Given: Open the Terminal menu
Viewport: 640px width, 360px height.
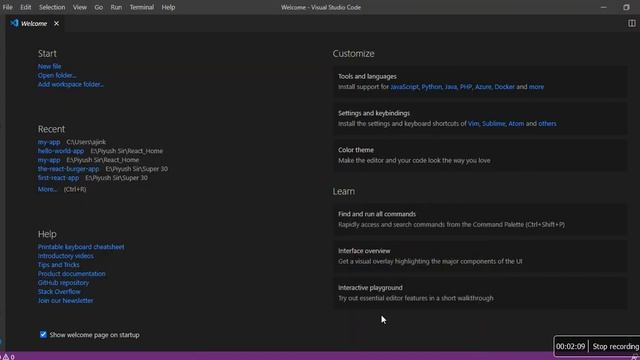Looking at the screenshot, I should point(142,7).
